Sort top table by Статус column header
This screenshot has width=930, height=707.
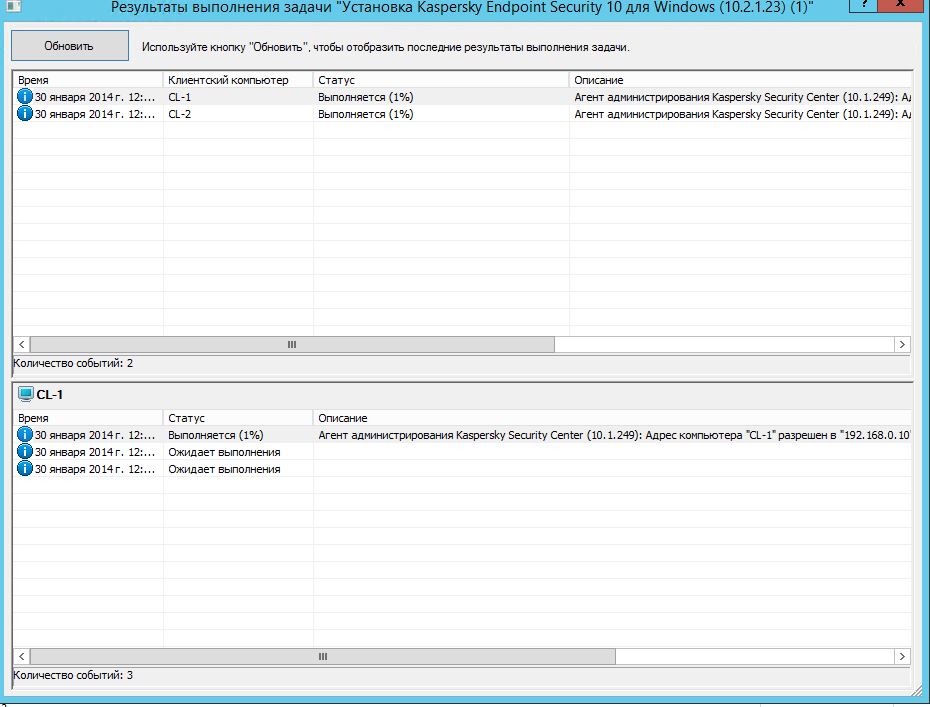point(441,80)
